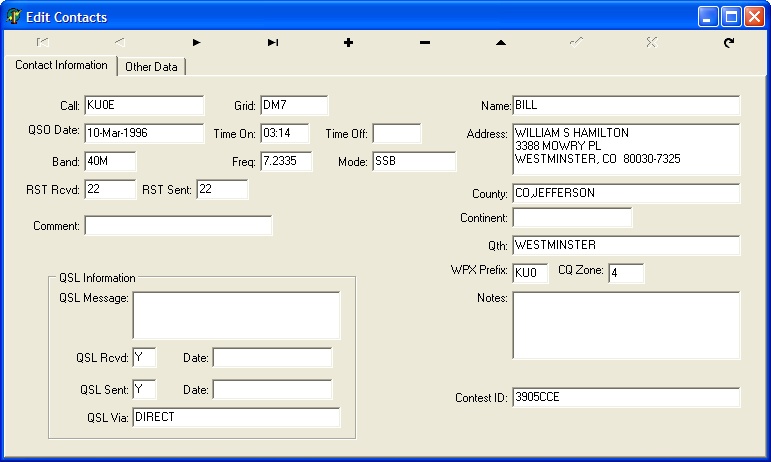Jump to the last contact record
Image resolution: width=771 pixels, height=462 pixels.
click(273, 43)
